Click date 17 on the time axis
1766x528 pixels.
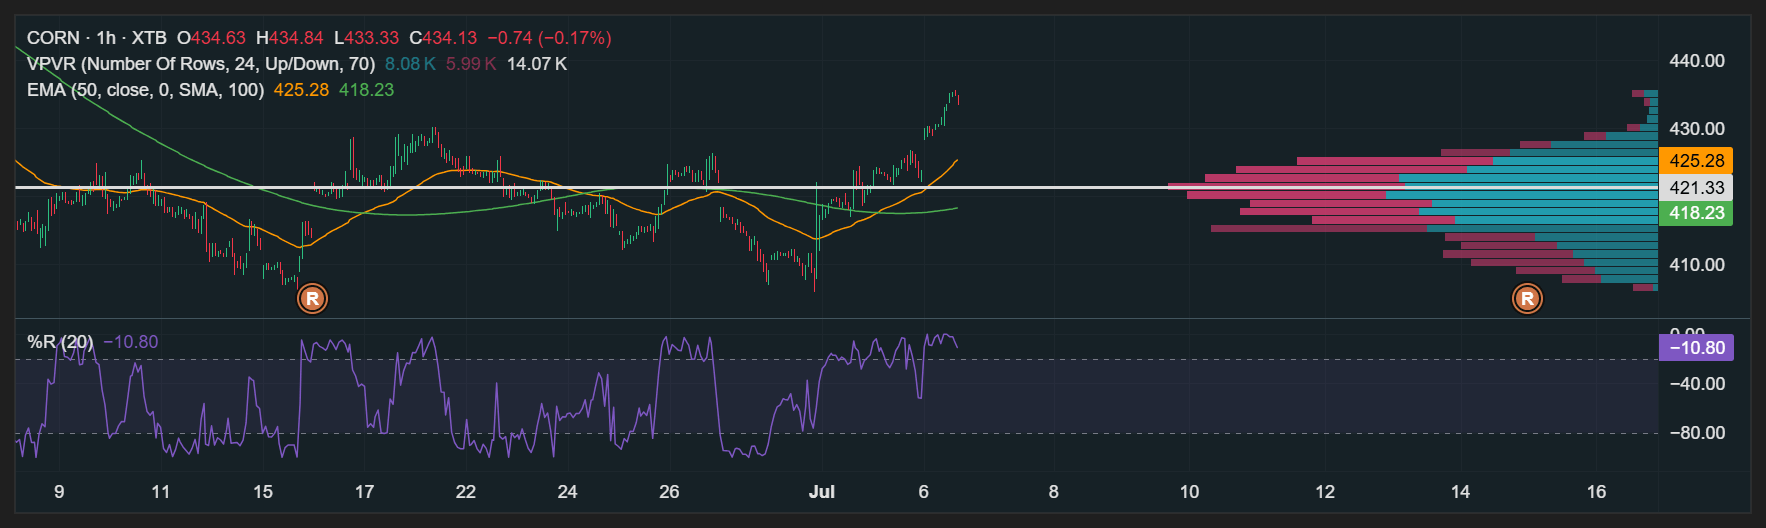coord(364,492)
